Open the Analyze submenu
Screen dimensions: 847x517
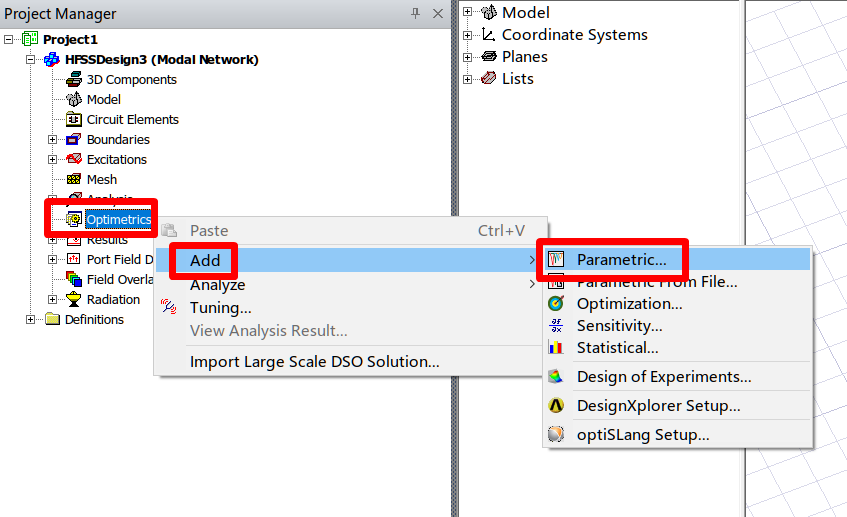coord(349,284)
